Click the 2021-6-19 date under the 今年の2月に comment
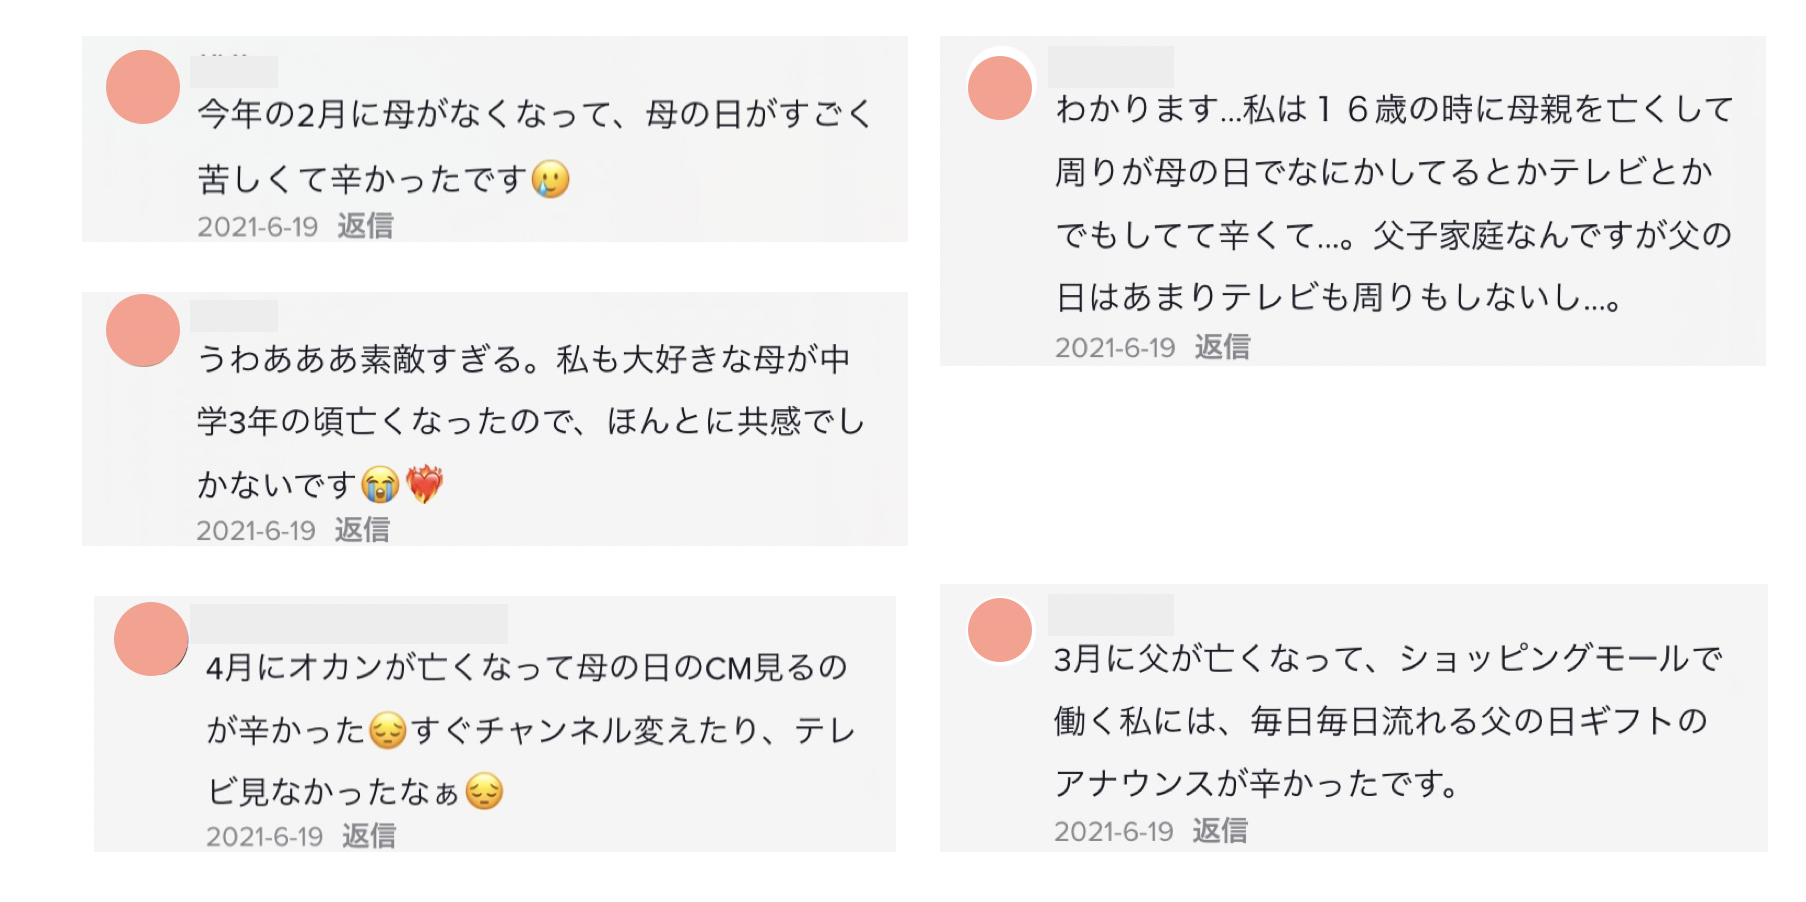The width and height of the screenshot is (1806, 902). point(257,227)
